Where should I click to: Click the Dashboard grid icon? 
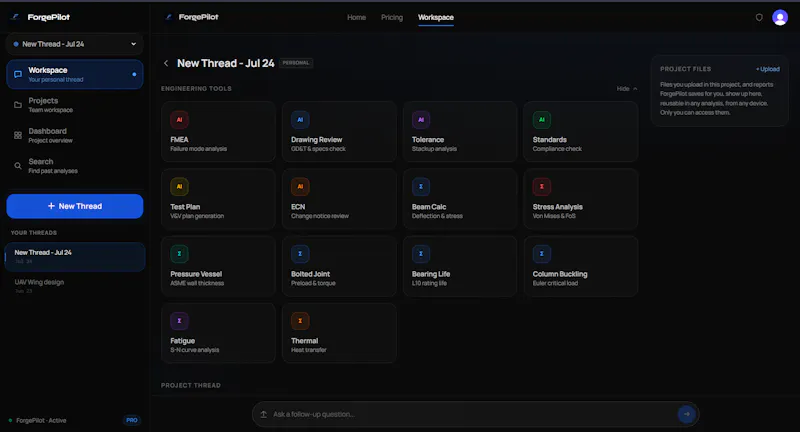point(18,135)
